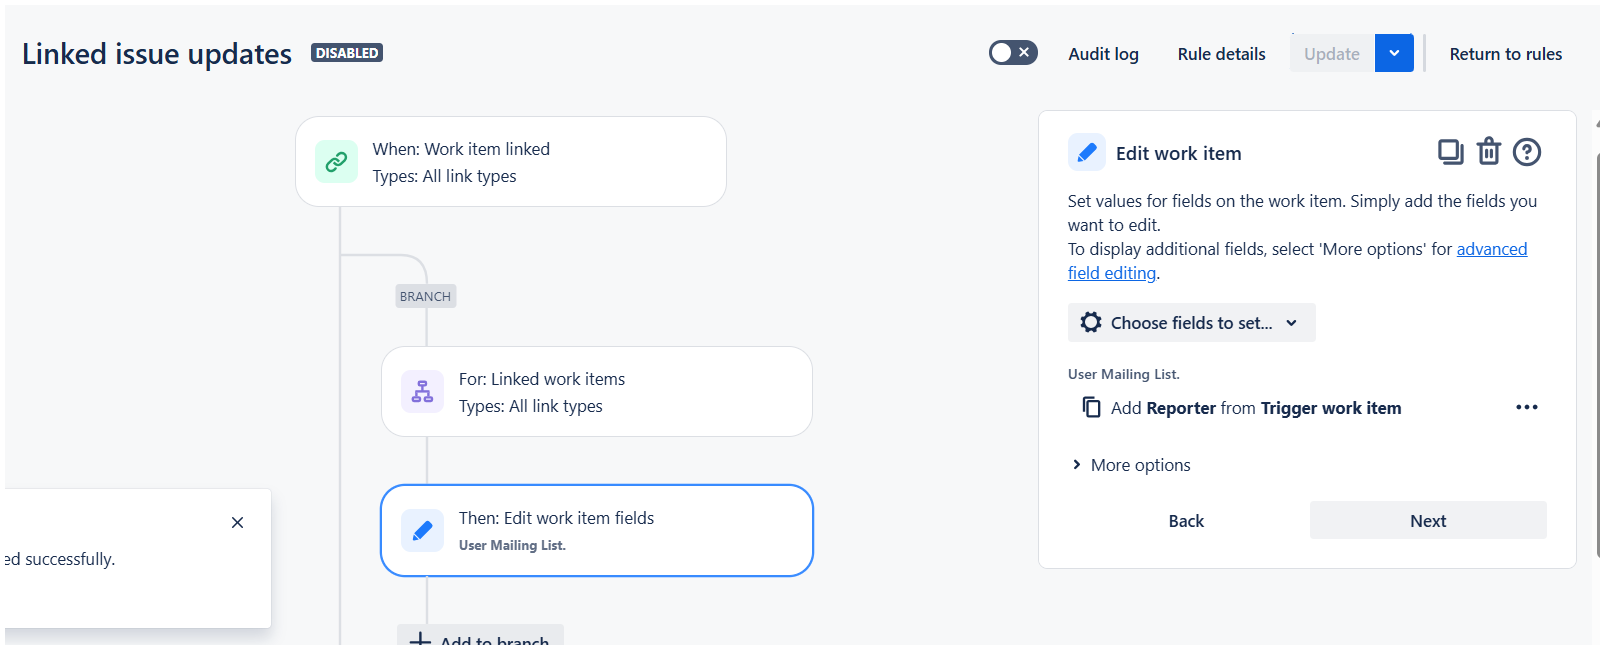Click the Edit work item pencil icon

click(x=1086, y=152)
